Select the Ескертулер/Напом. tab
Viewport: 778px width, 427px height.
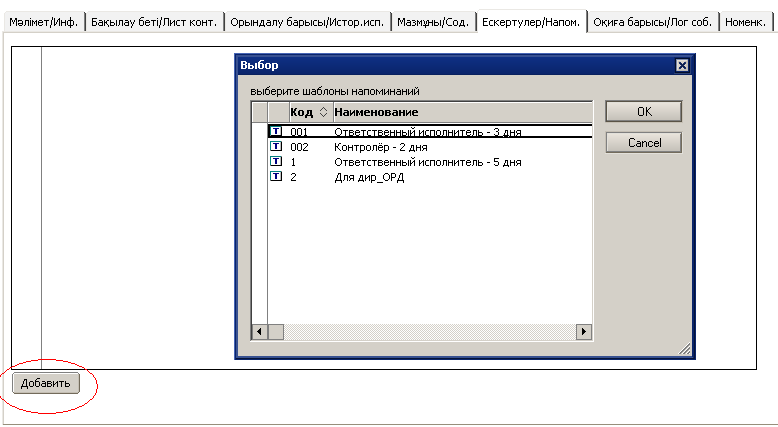pos(531,22)
